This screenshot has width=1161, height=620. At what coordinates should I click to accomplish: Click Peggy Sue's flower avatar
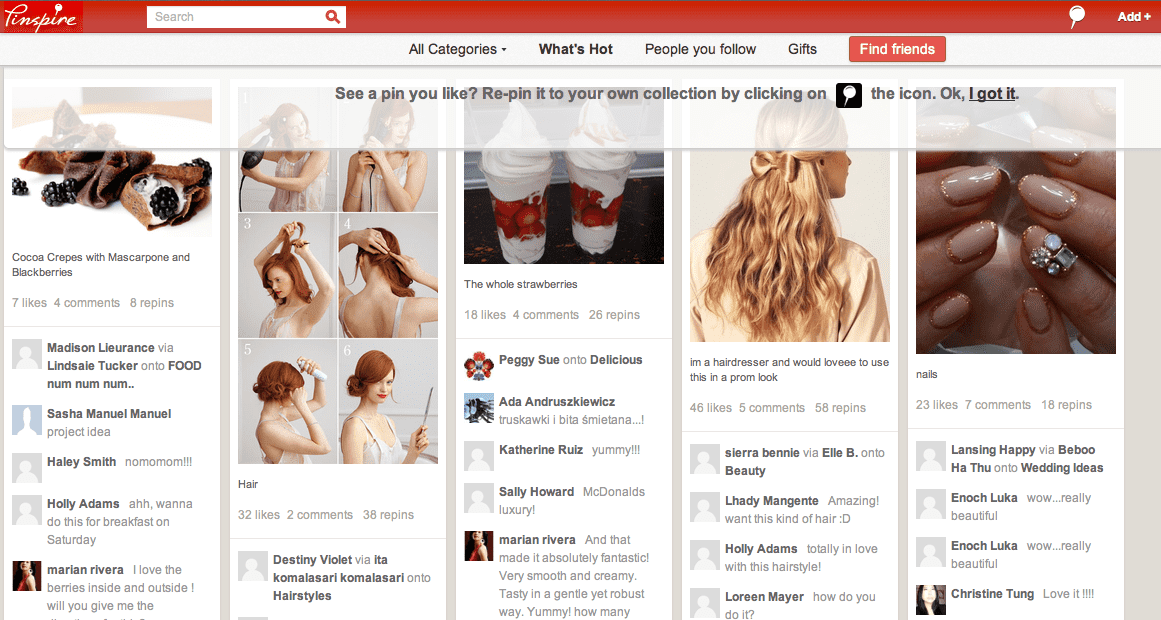(478, 367)
